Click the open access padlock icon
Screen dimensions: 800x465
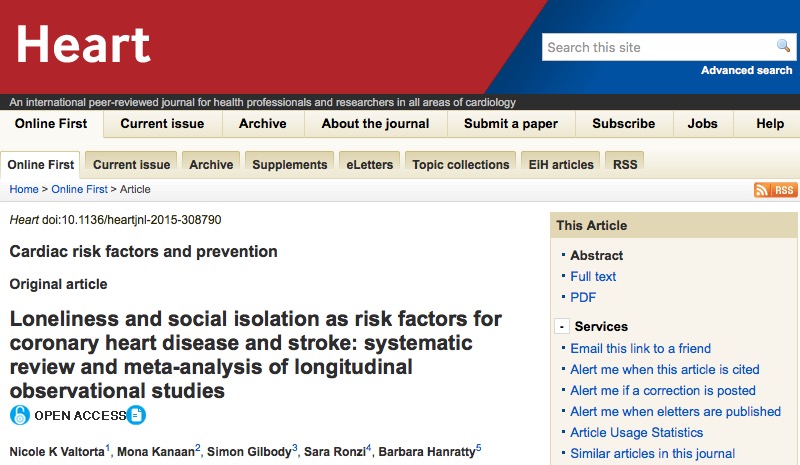point(20,415)
